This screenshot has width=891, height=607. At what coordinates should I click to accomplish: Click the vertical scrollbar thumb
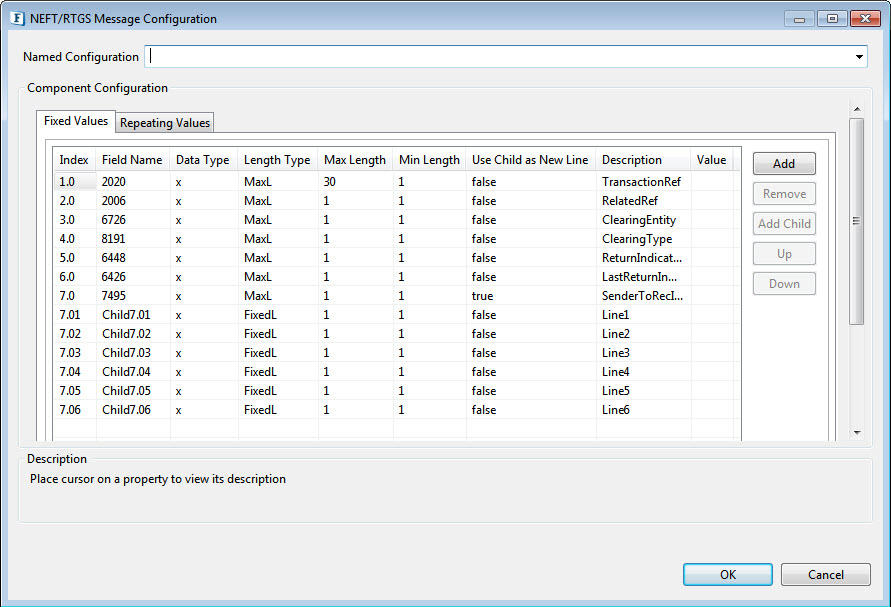point(857,221)
